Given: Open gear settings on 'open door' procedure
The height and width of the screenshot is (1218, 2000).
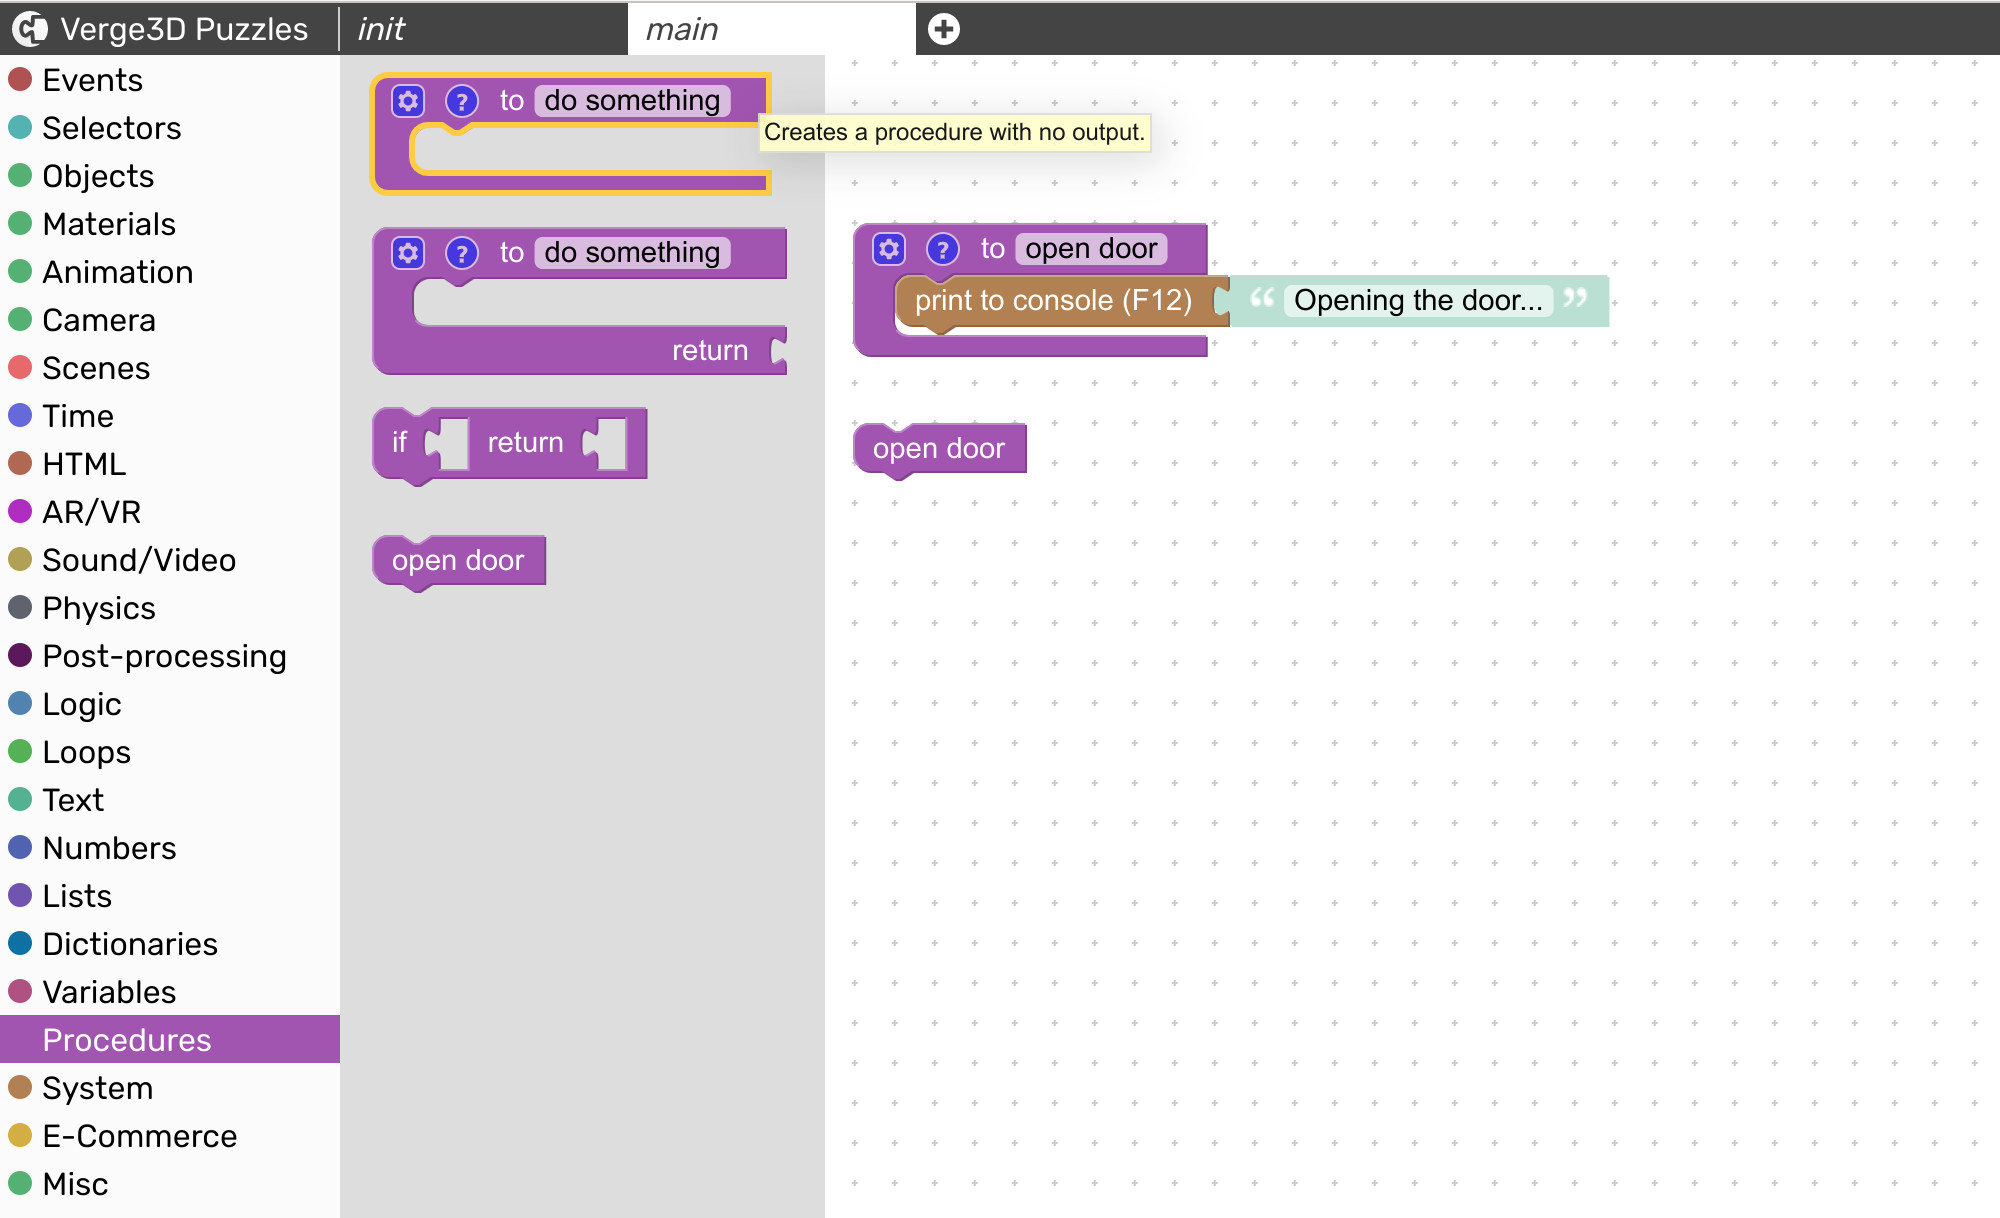Looking at the screenshot, I should coord(889,249).
